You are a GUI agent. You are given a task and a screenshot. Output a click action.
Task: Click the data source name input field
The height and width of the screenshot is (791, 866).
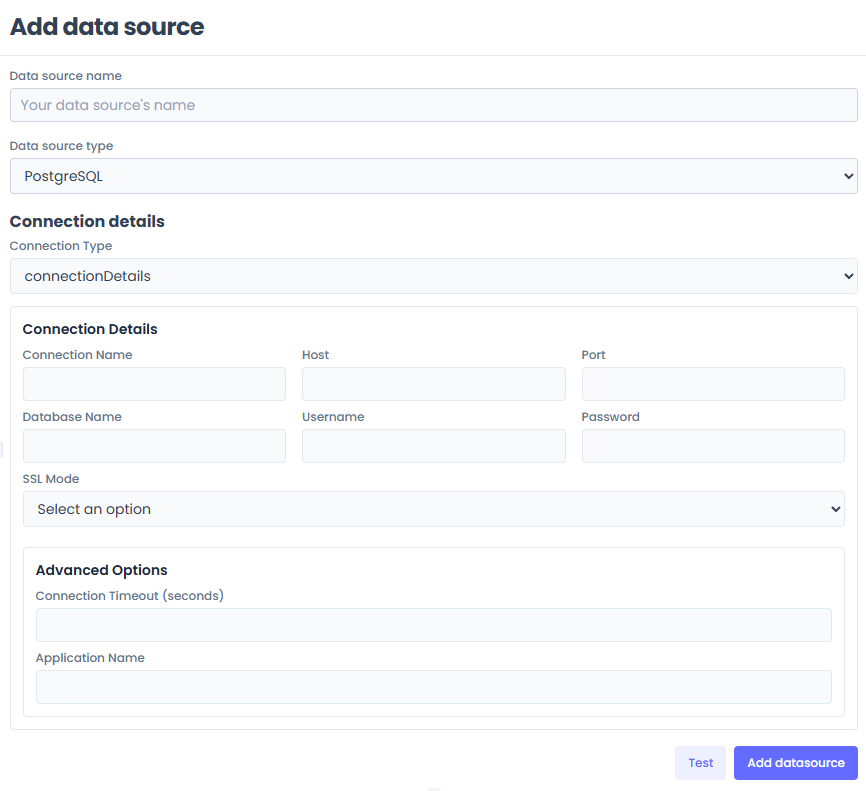click(x=433, y=105)
